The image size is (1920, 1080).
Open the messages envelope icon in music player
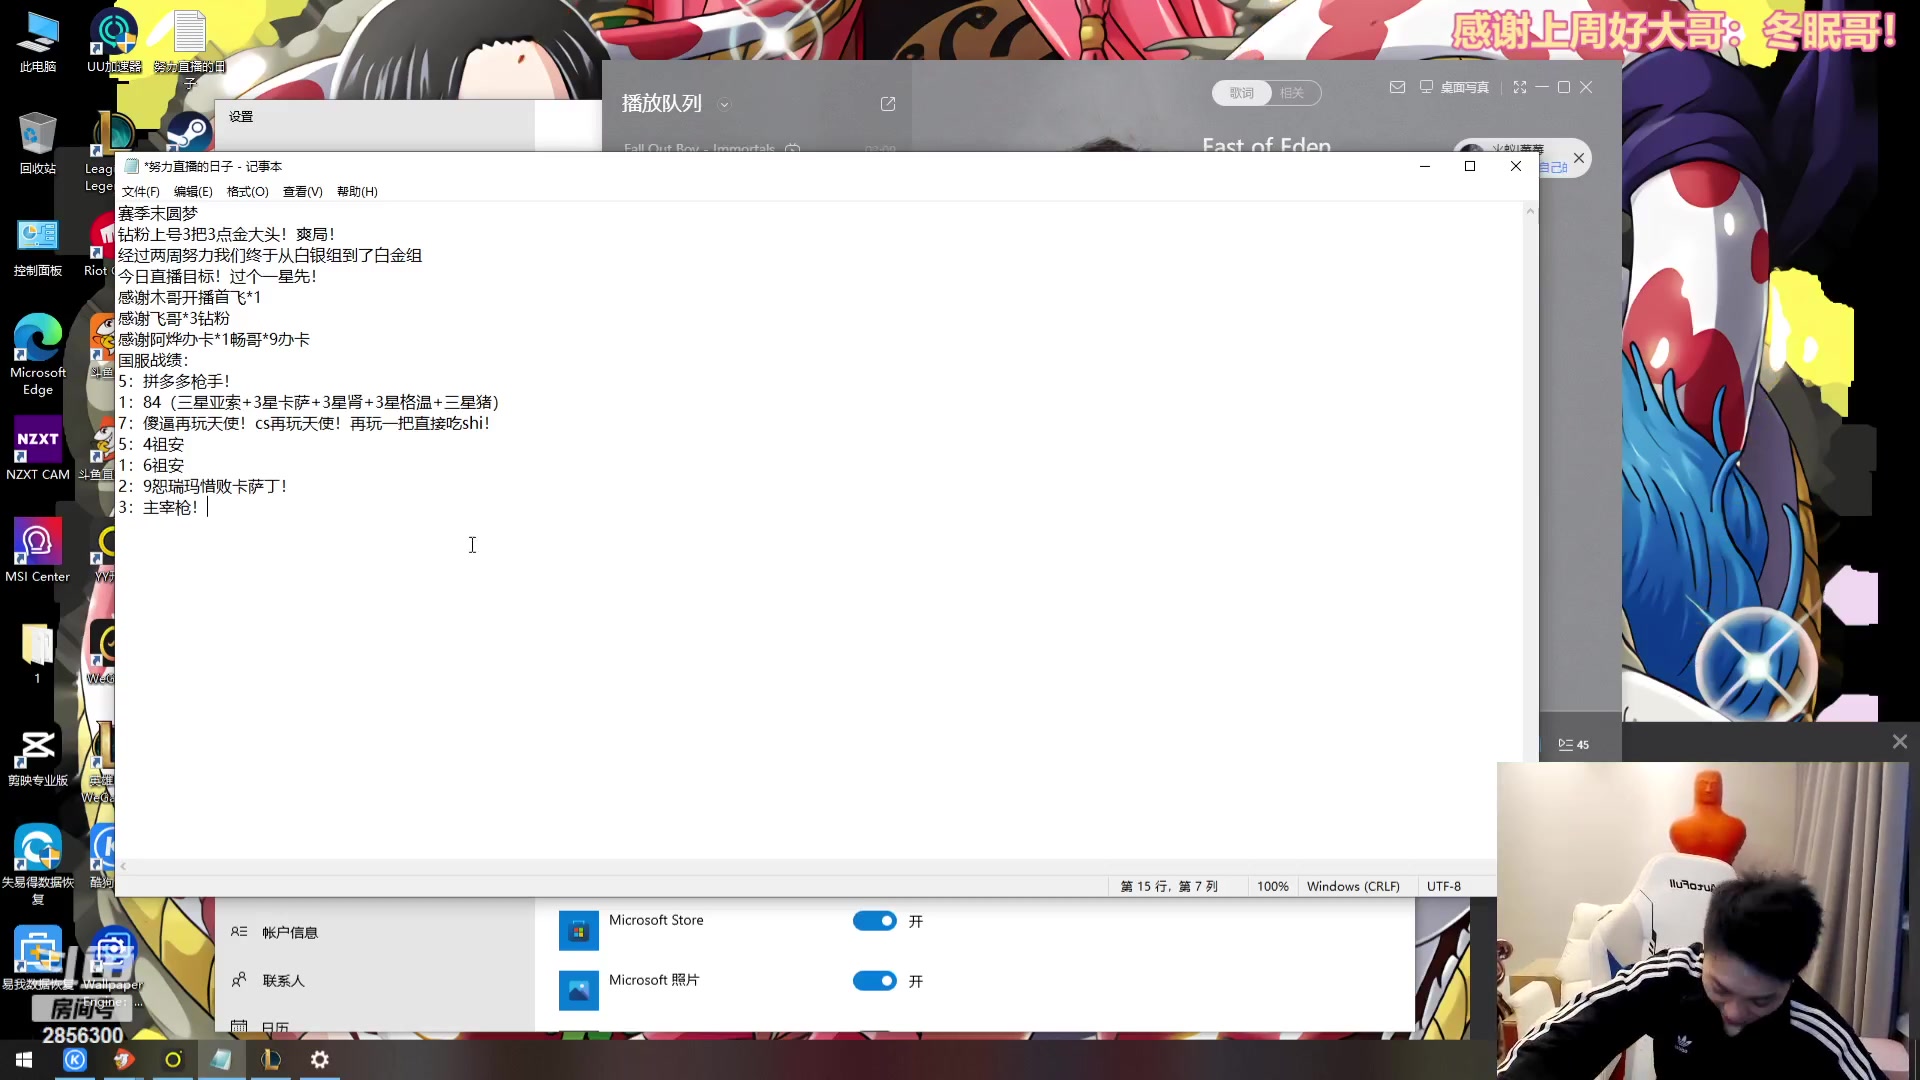click(x=1397, y=87)
